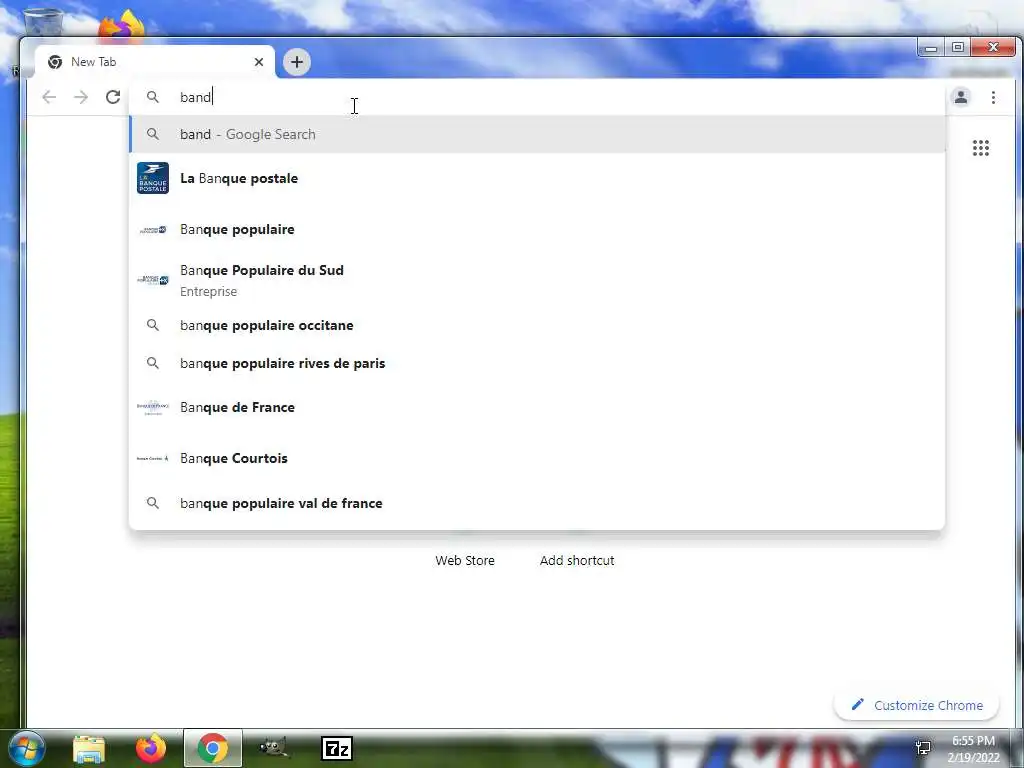Select the New Tab tab
The image size is (1024, 768).
[153, 62]
